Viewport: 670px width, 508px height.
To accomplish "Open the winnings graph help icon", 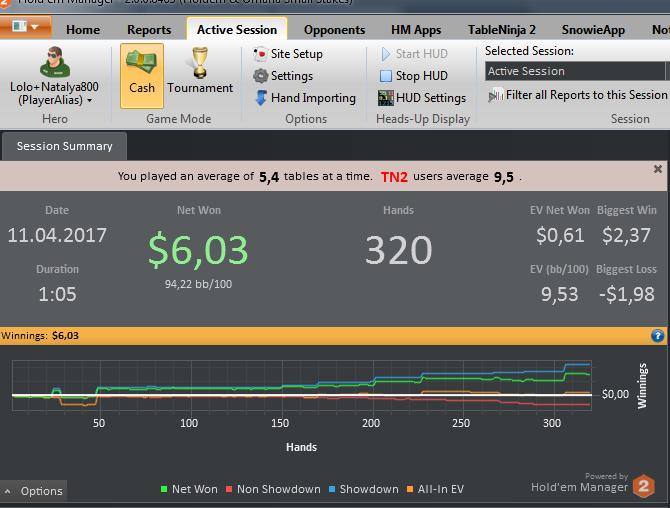I will tap(658, 336).
